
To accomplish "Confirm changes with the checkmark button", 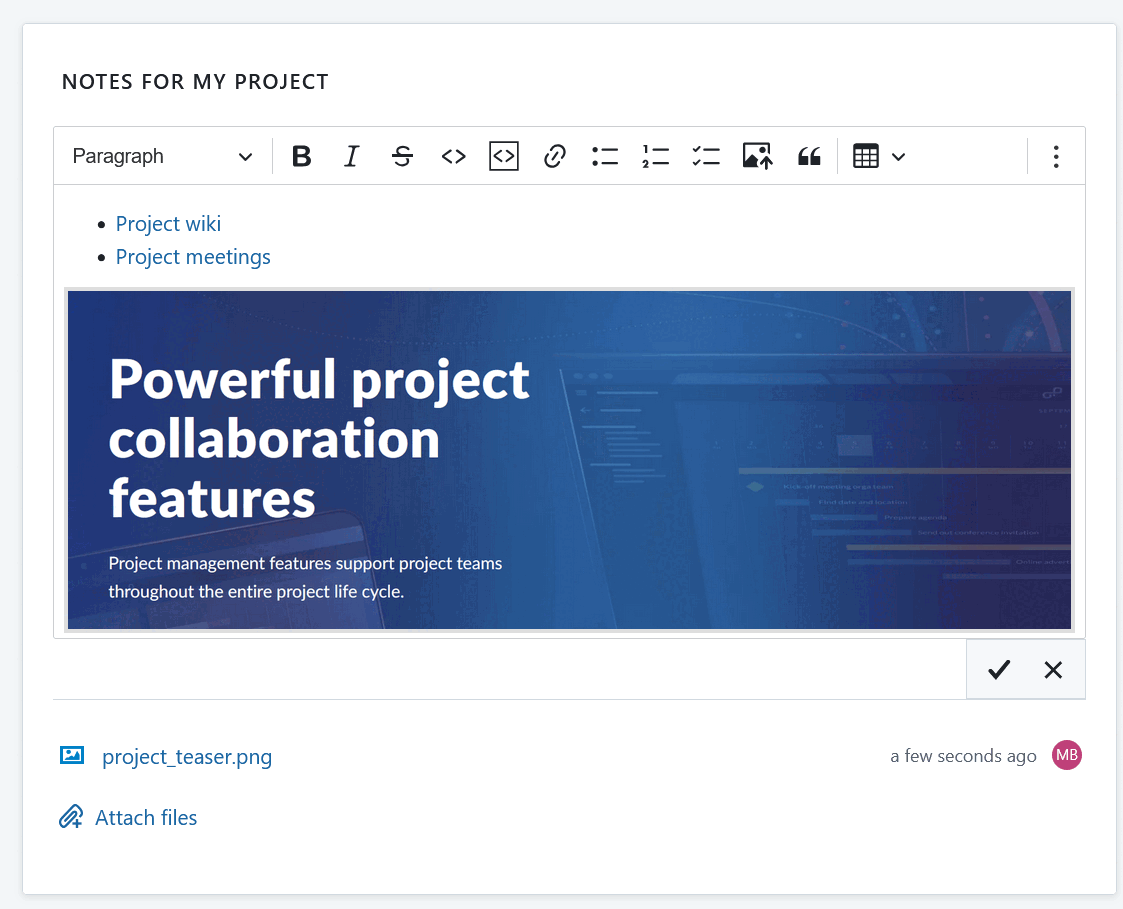I will (998, 669).
